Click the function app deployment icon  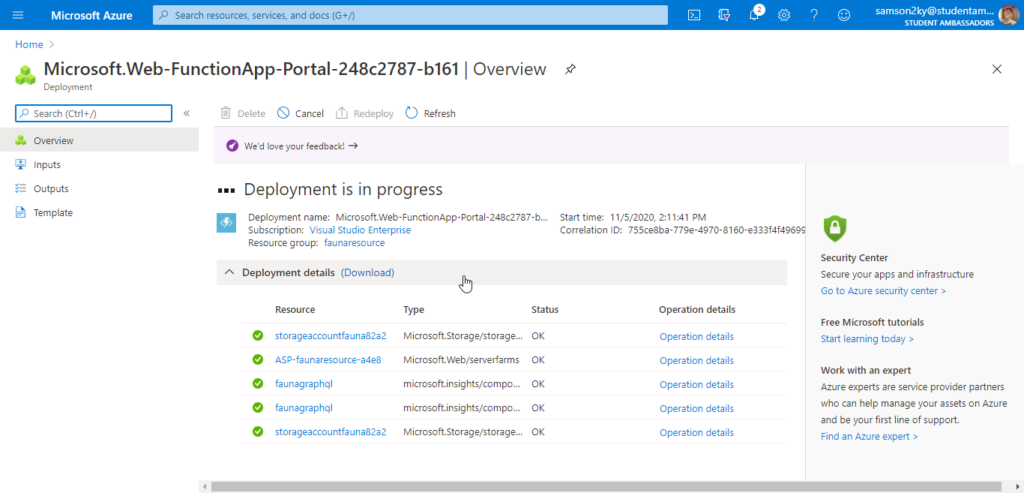[x=226, y=223]
